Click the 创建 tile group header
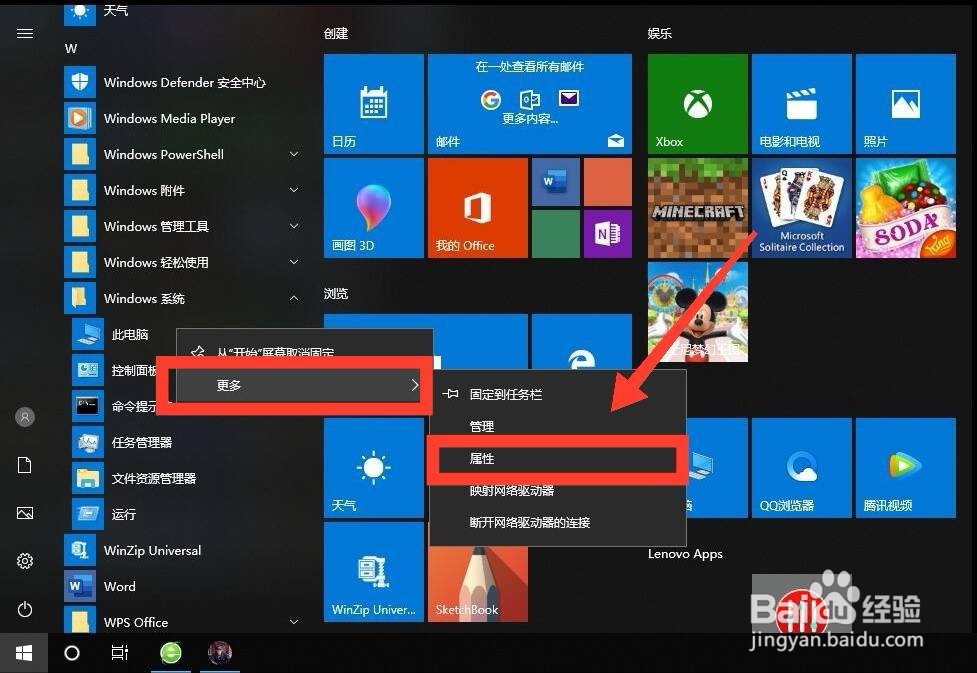The image size is (977, 673). click(336, 34)
